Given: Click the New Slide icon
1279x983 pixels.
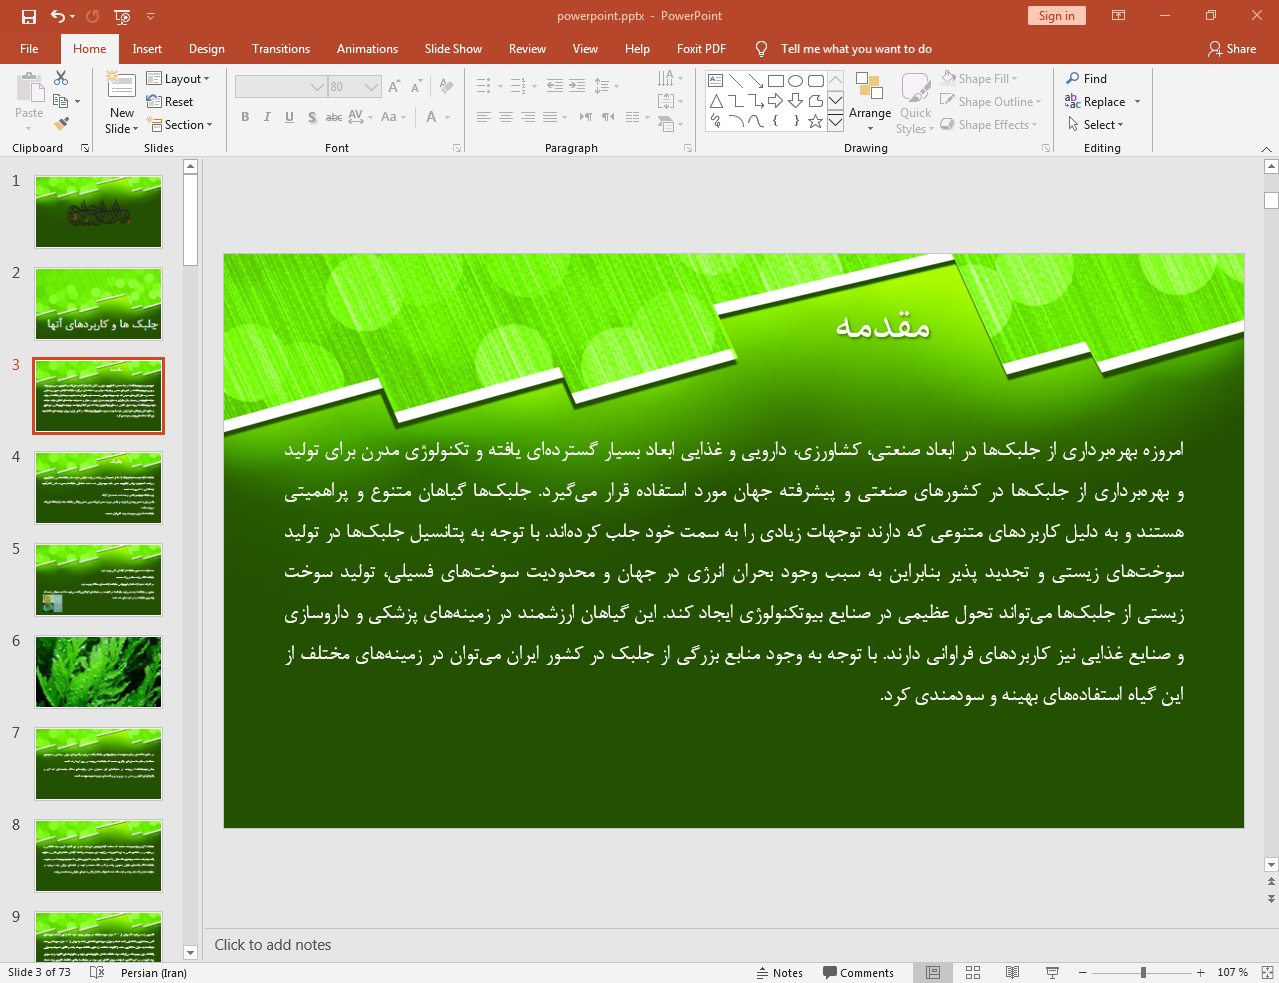Looking at the screenshot, I should 121,86.
